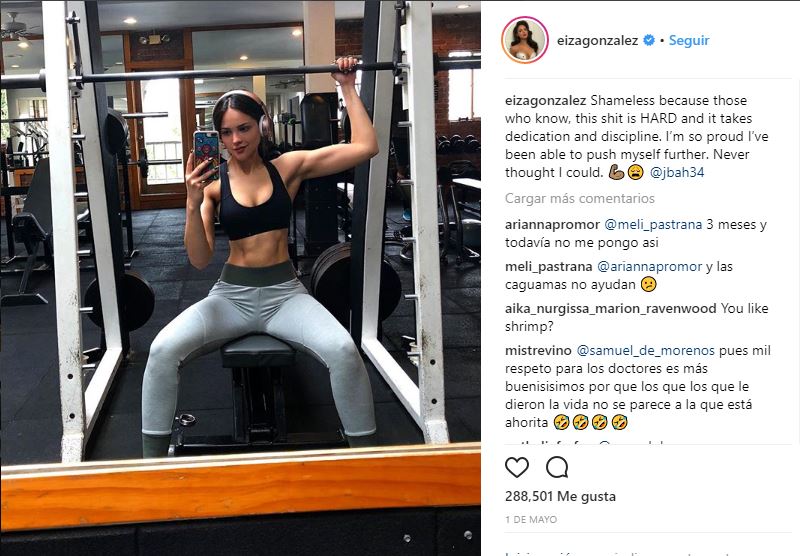Click the heart like icon

coord(517,467)
